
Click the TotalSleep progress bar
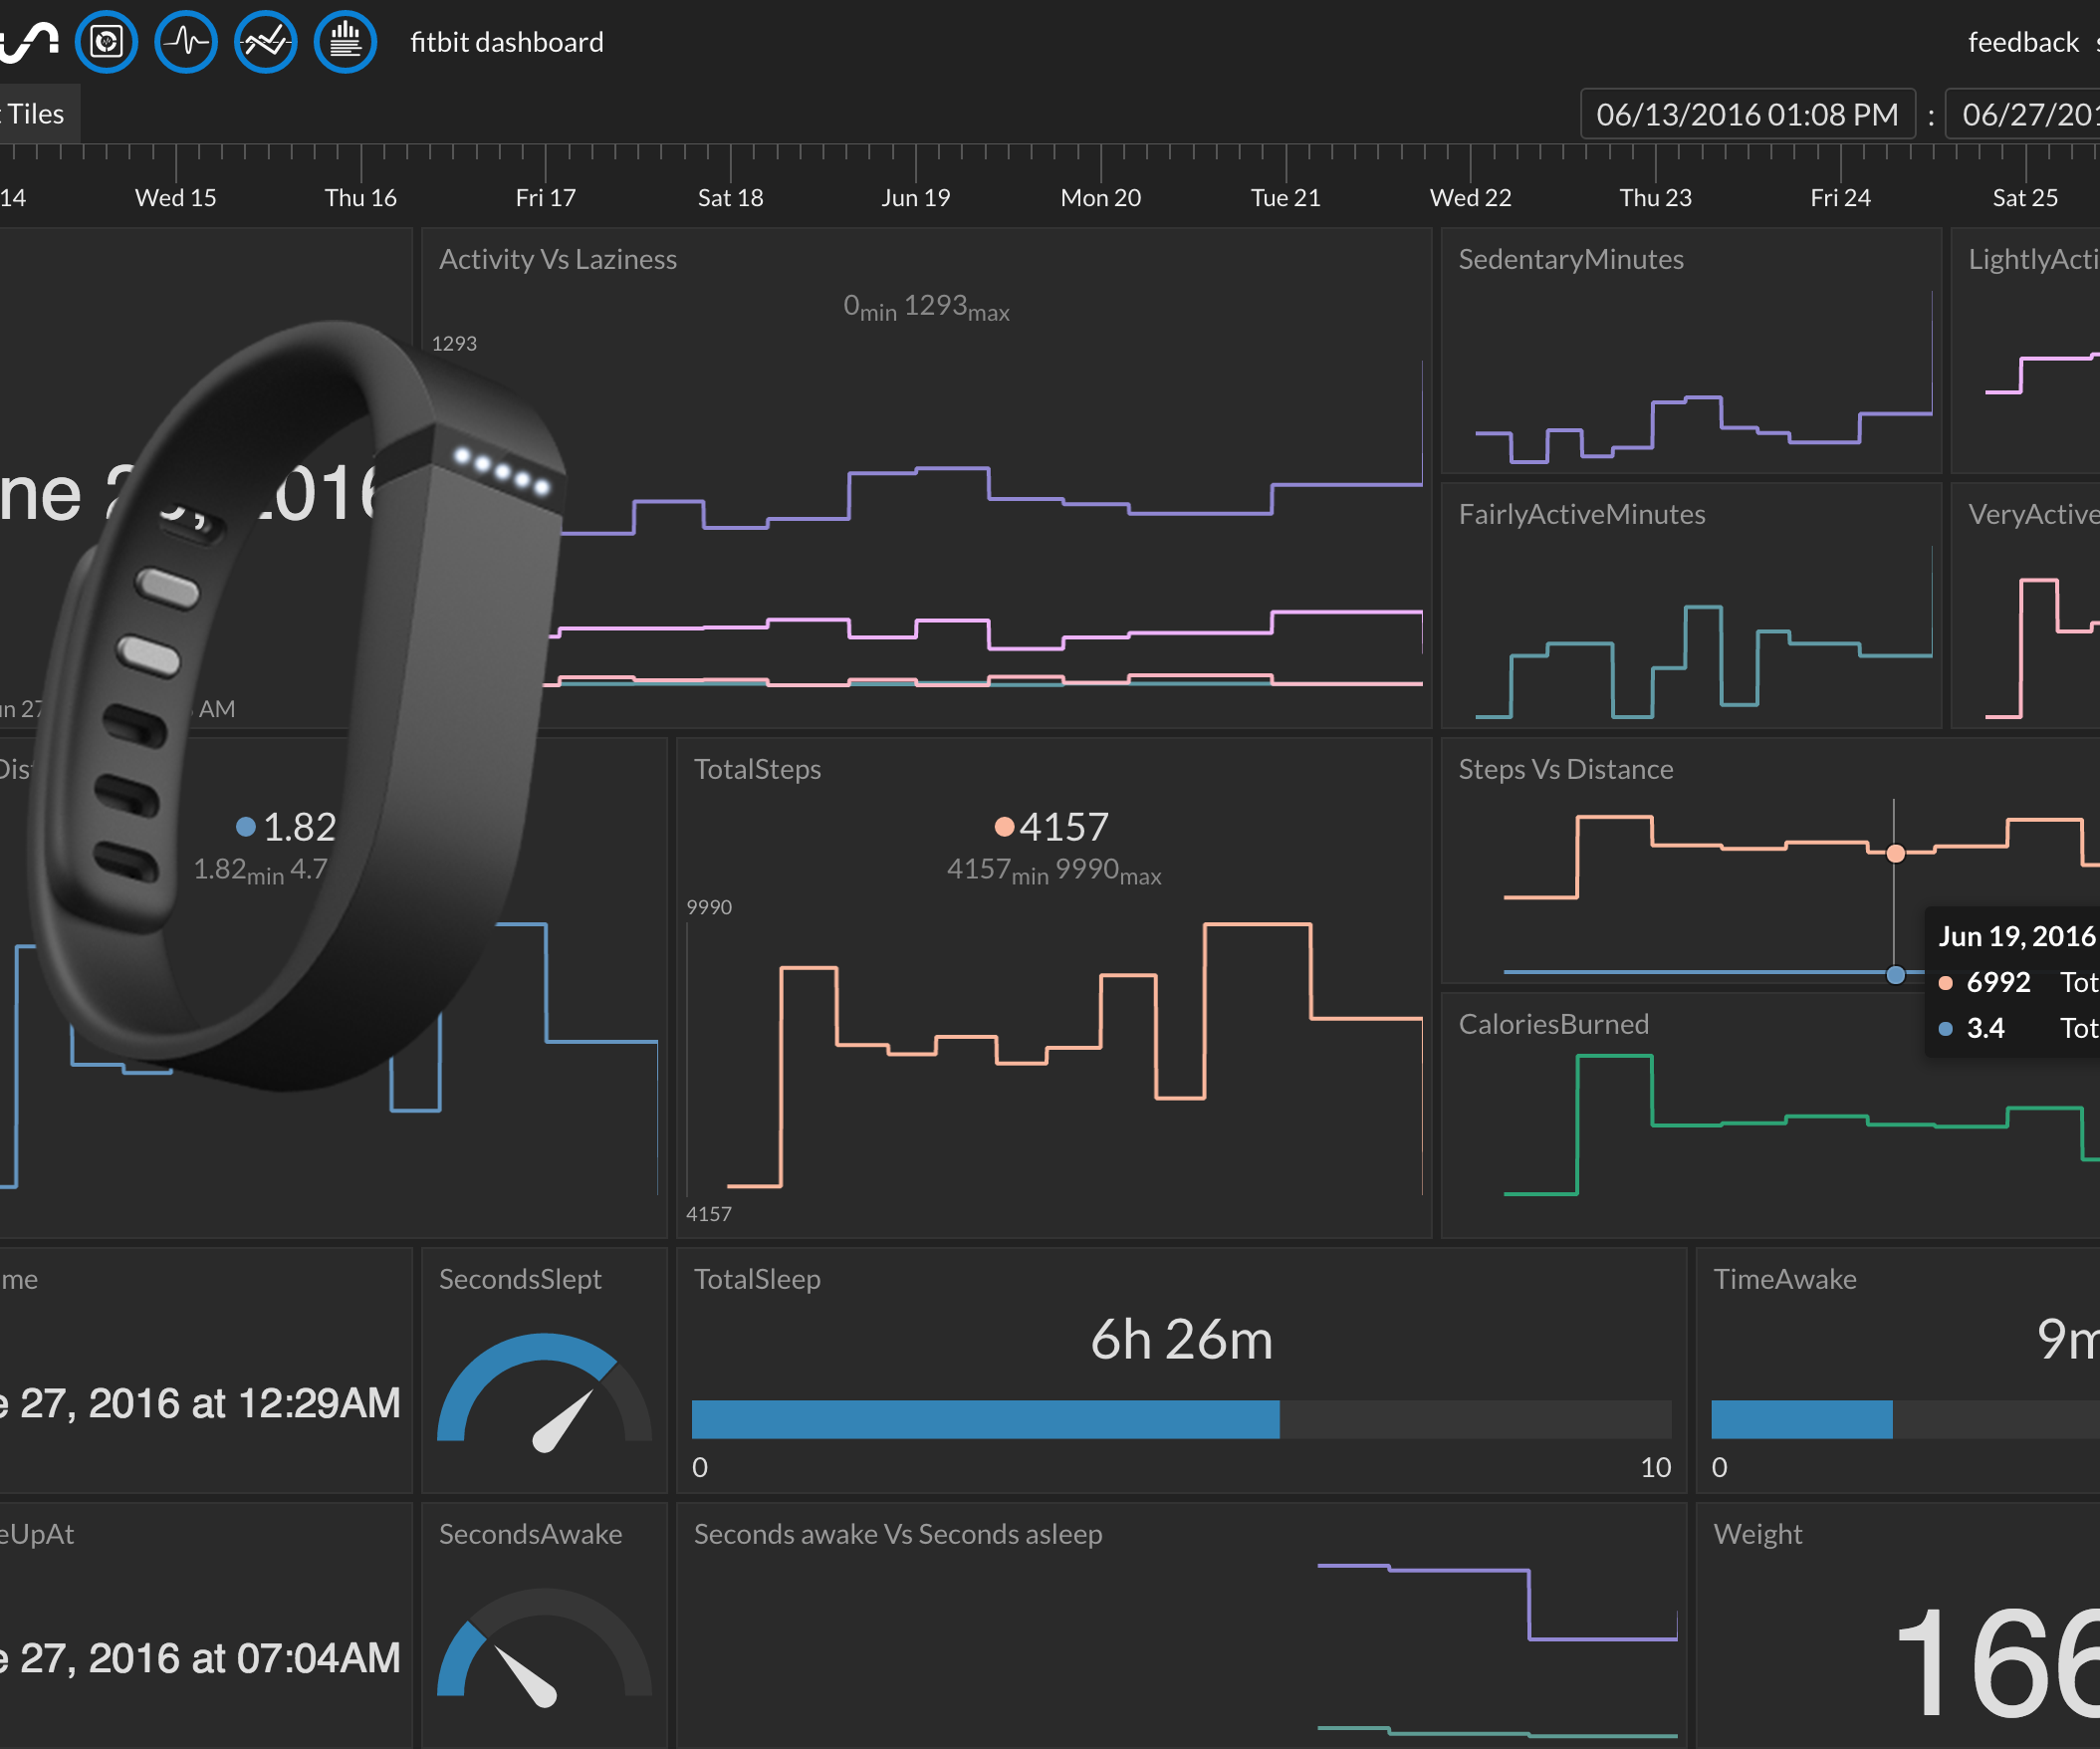coord(1181,1419)
